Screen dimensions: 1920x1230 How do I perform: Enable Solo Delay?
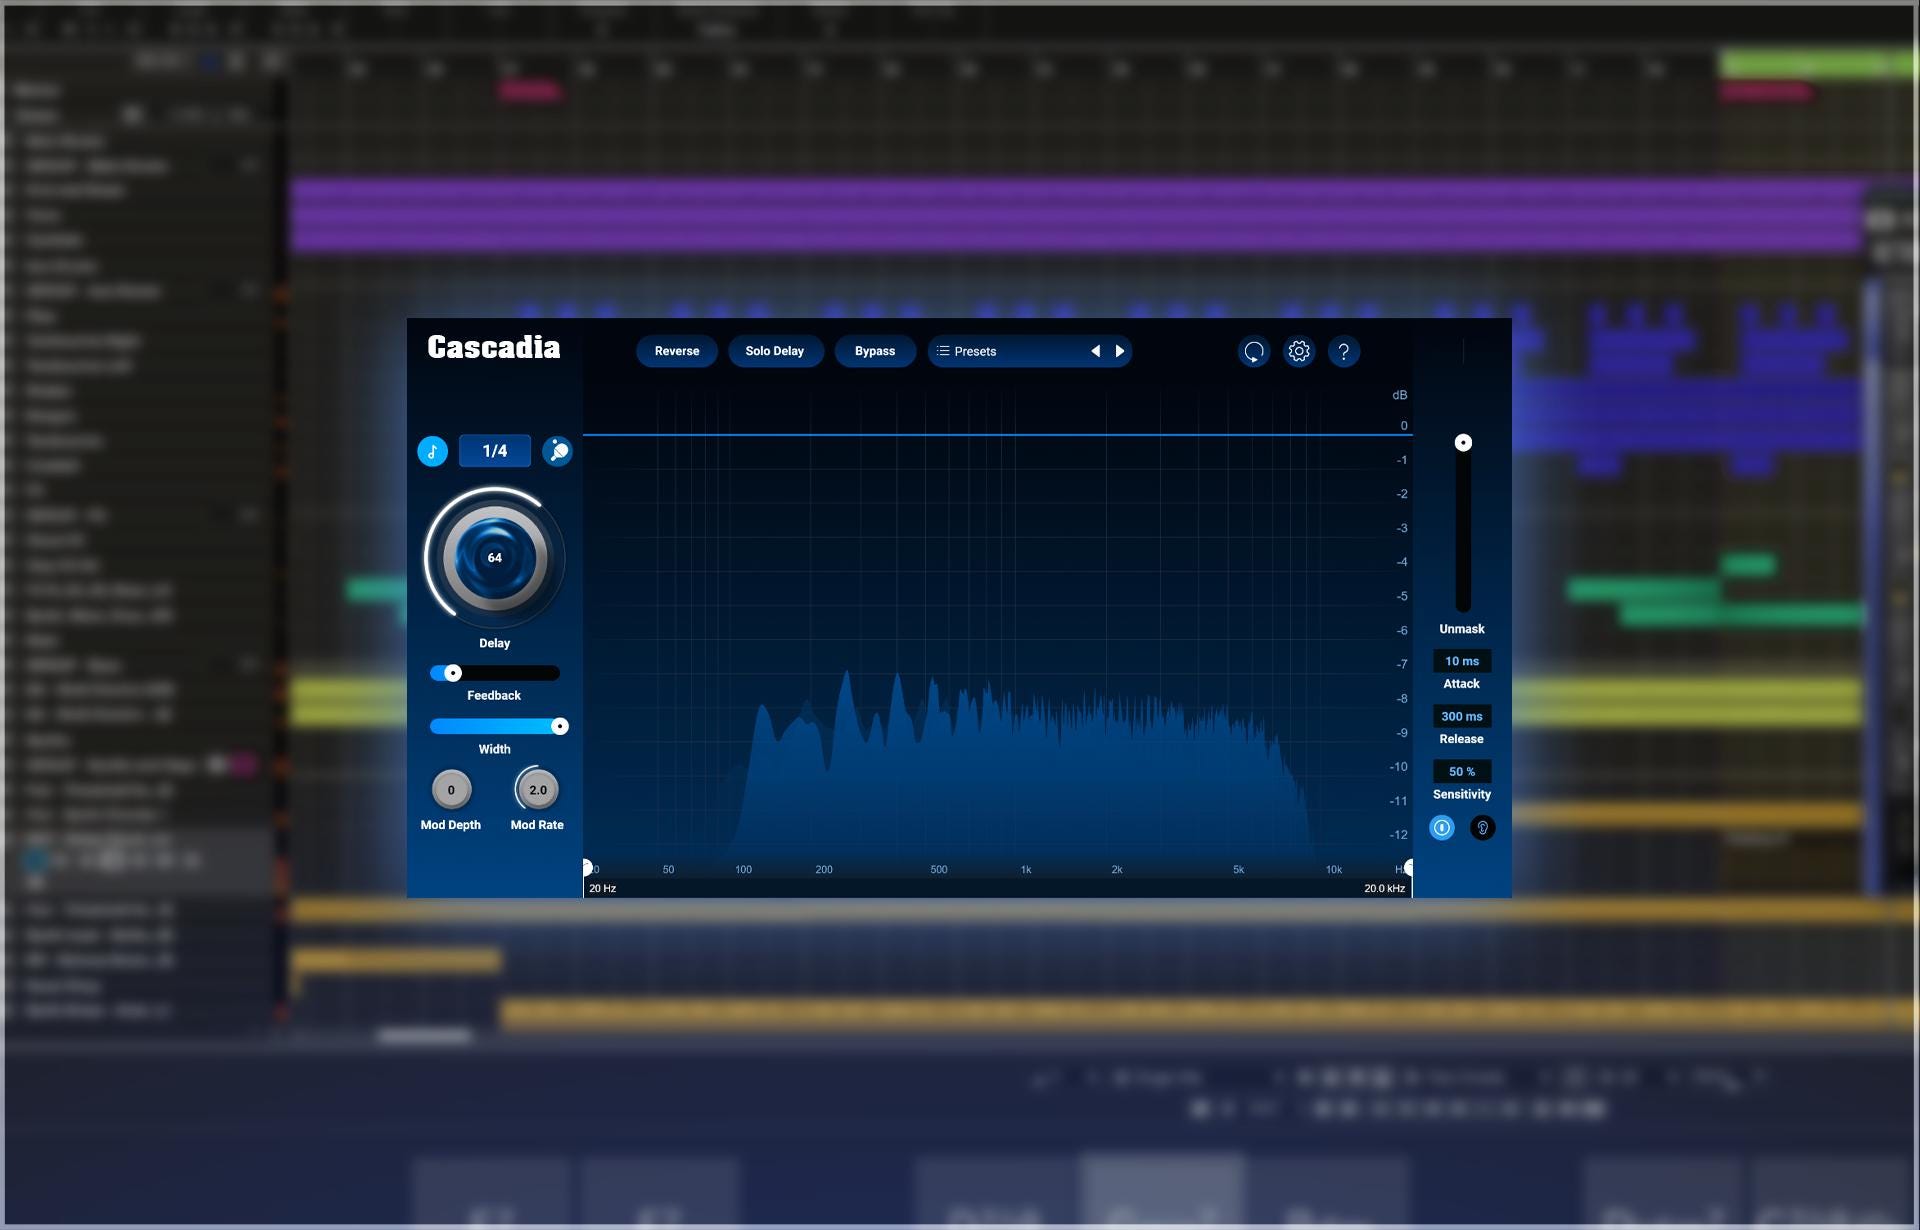click(774, 351)
